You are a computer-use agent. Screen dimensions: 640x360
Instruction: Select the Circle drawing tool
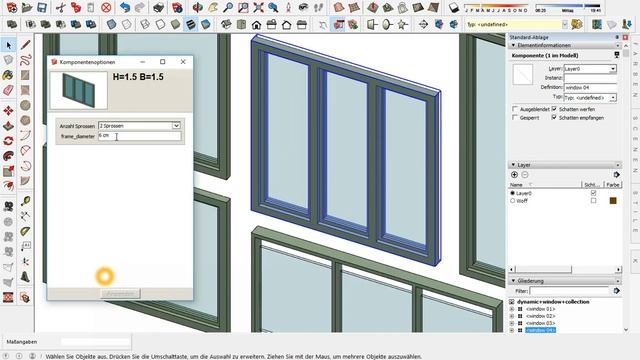[x=25, y=105]
